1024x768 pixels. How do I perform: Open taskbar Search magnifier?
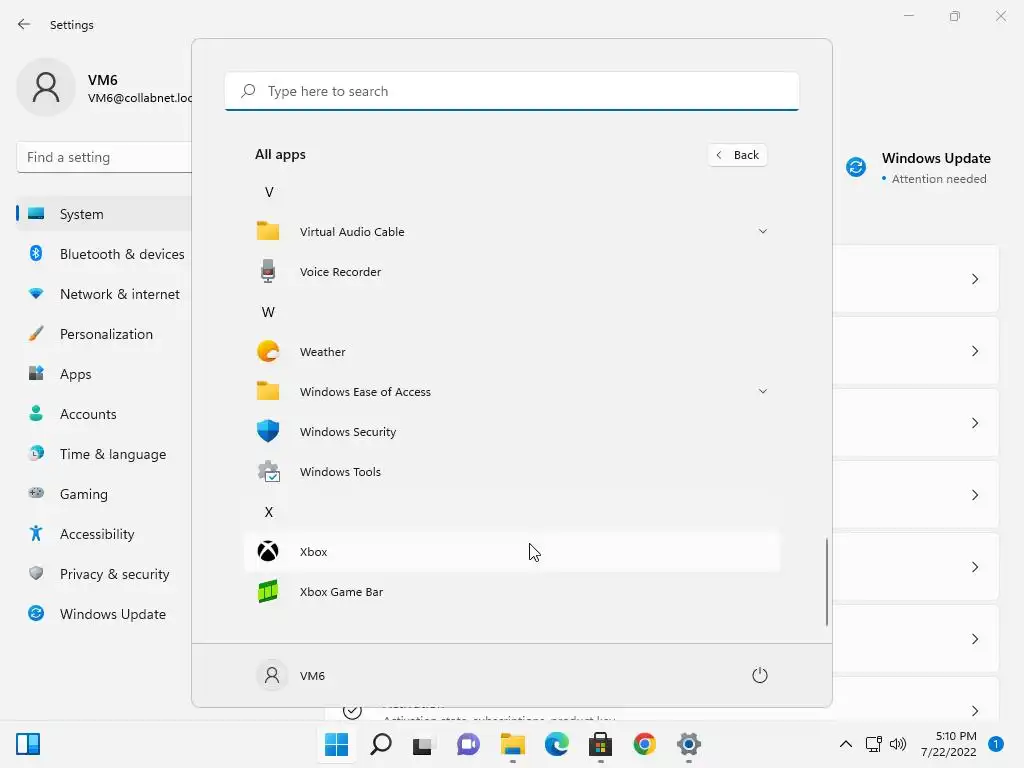pos(381,744)
